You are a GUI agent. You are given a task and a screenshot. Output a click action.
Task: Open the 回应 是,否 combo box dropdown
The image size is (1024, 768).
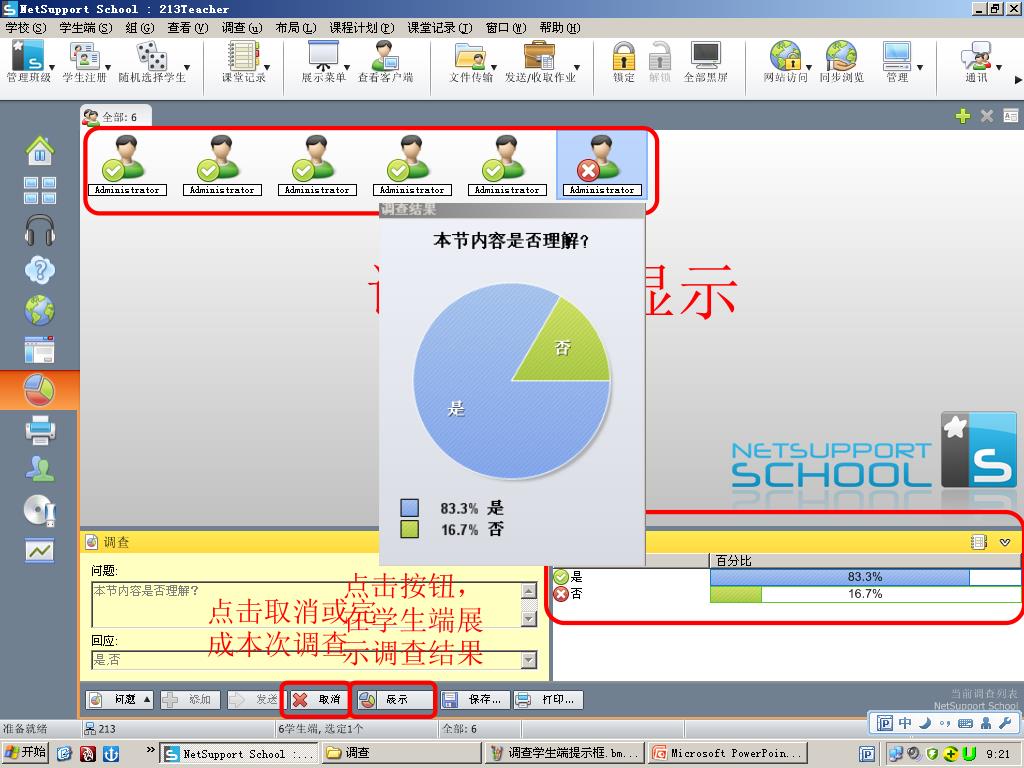pyautogui.click(x=529, y=660)
